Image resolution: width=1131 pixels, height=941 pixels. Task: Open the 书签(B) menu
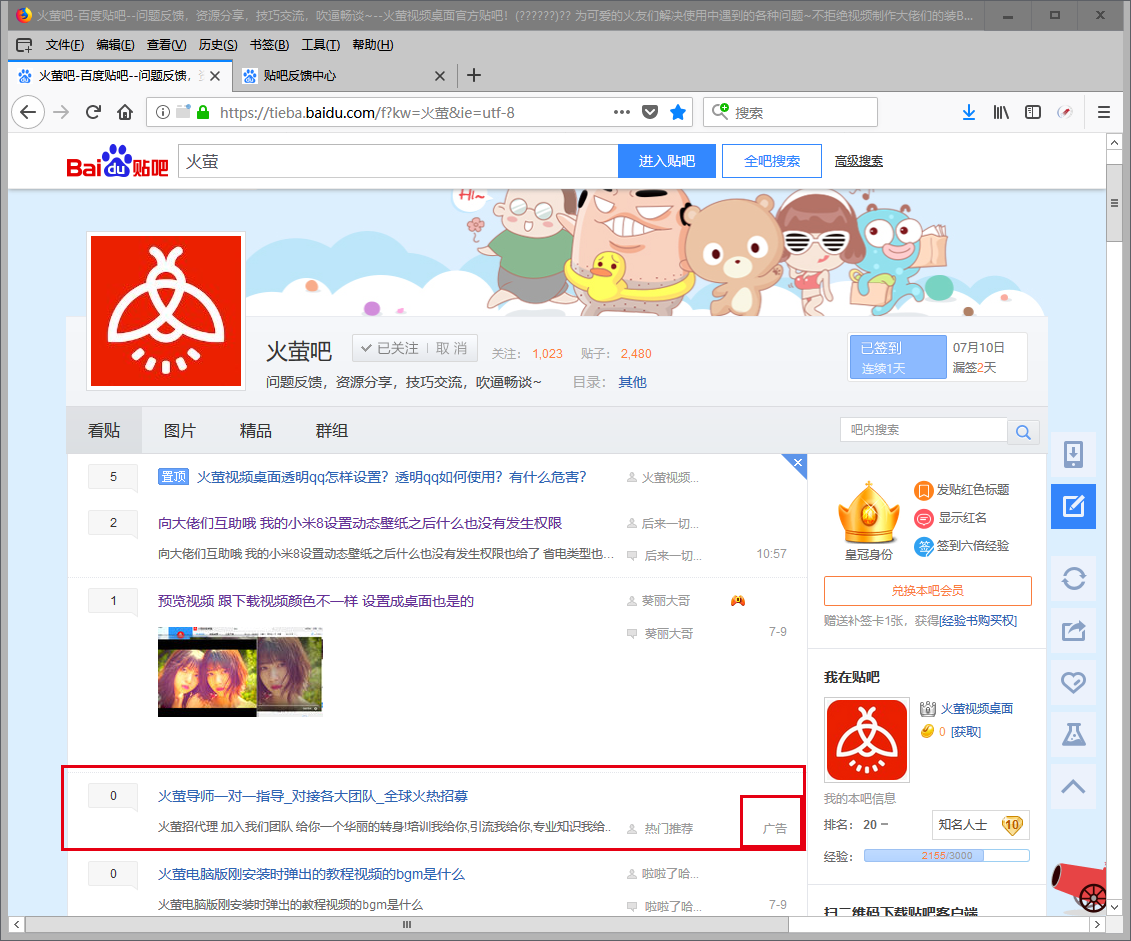269,45
